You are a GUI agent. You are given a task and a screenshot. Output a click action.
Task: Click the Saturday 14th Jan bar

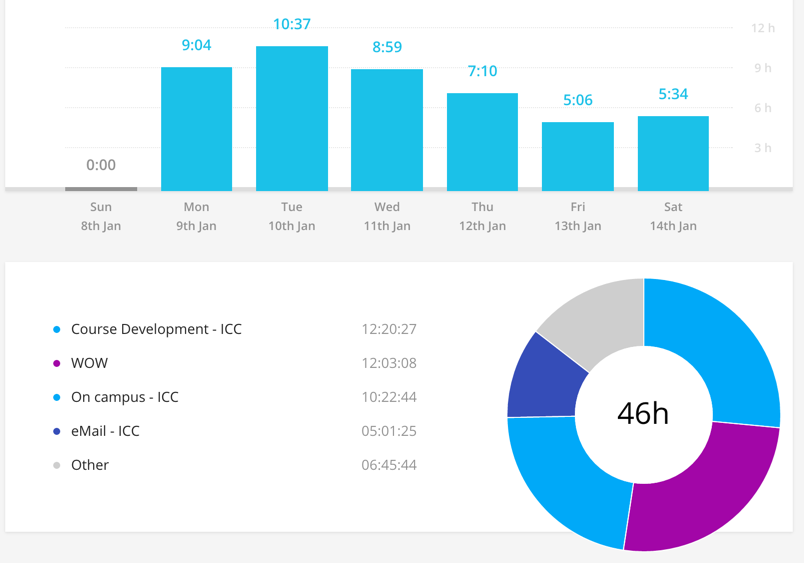(x=673, y=153)
